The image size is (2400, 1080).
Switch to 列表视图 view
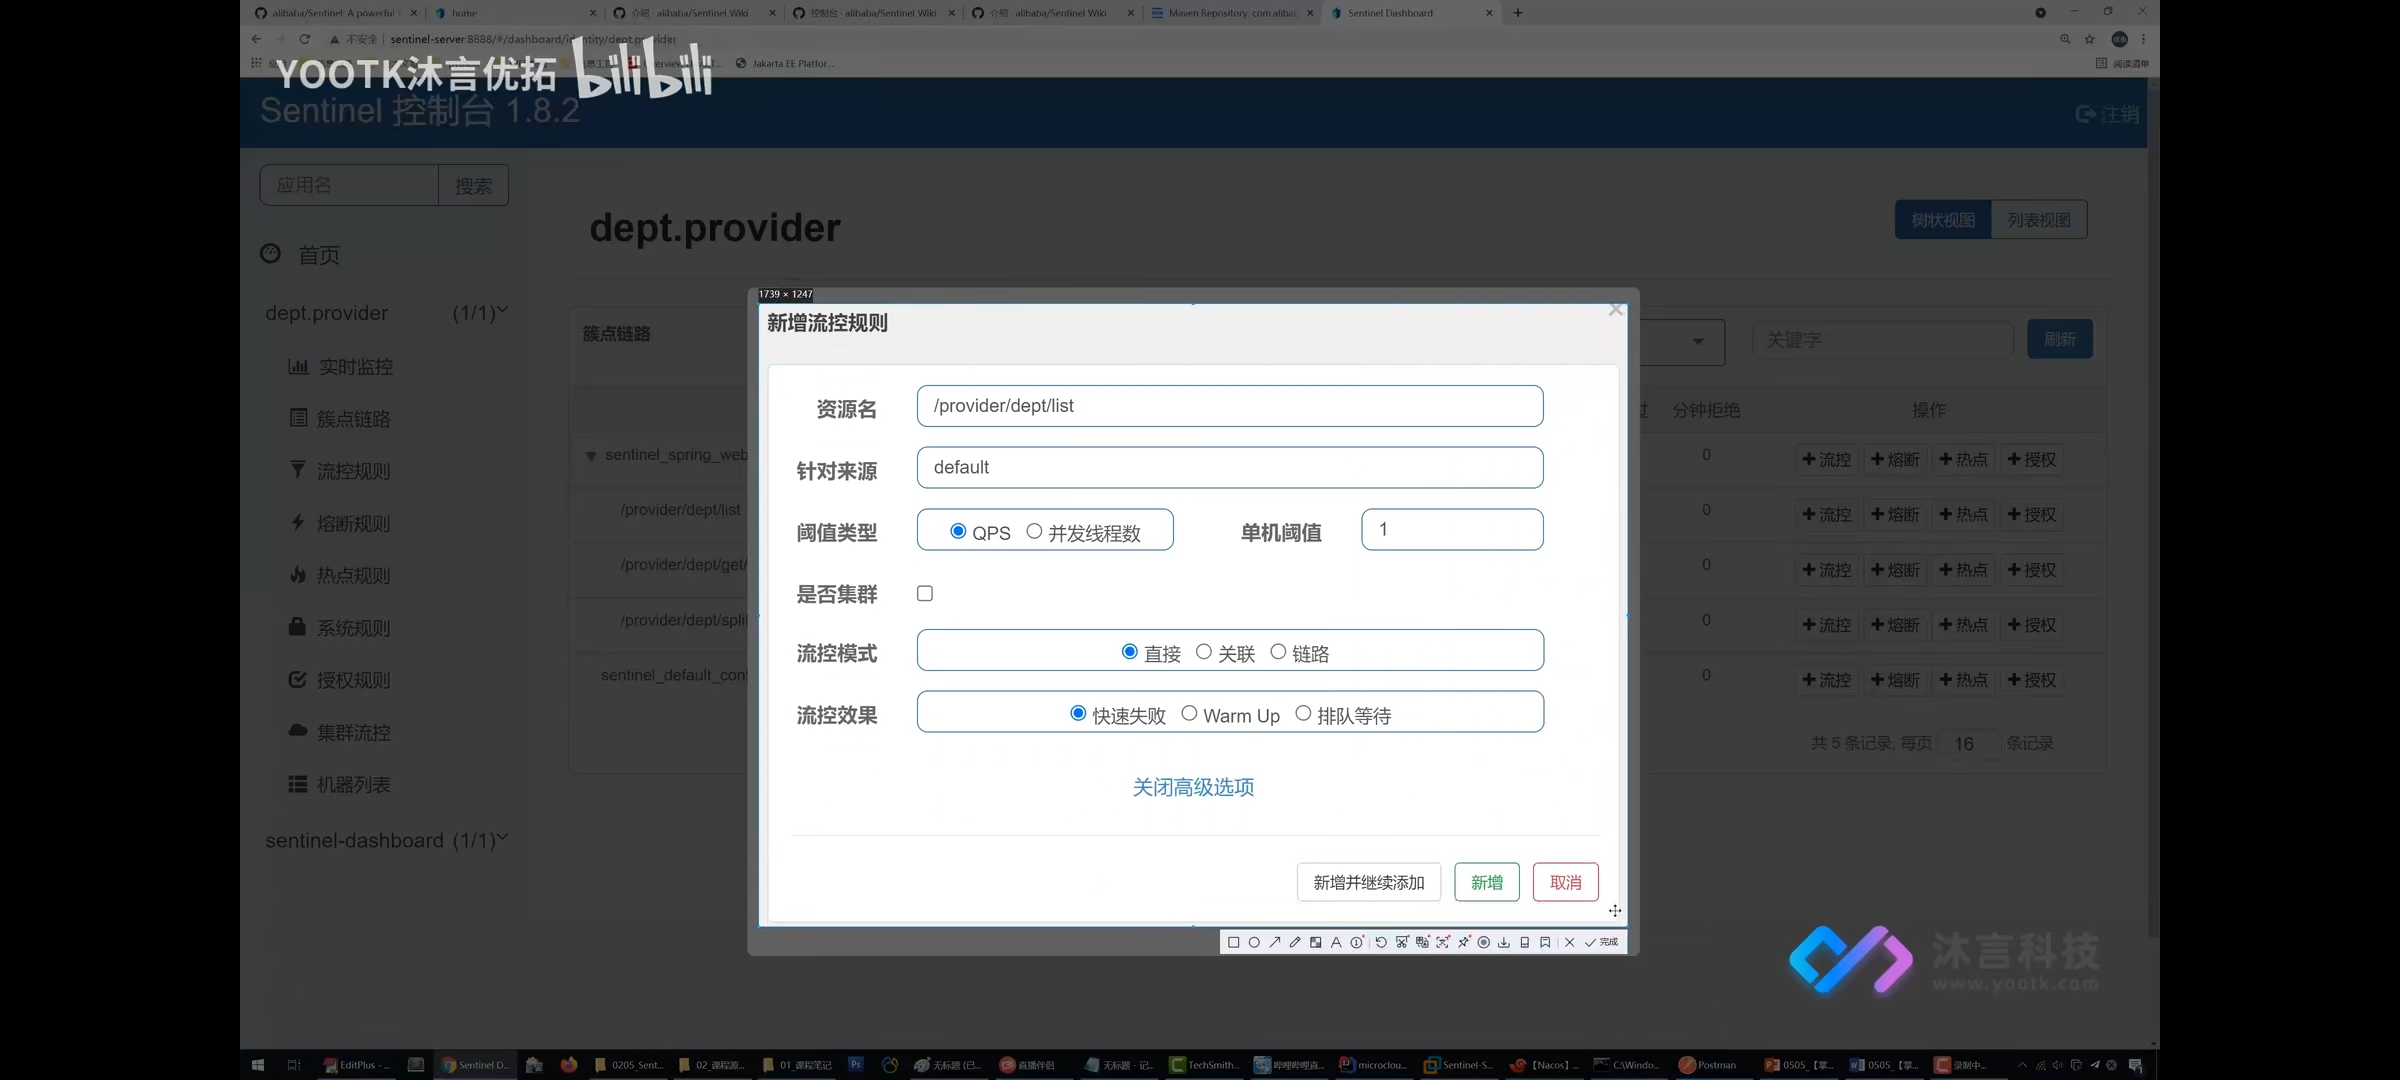[x=2039, y=220]
